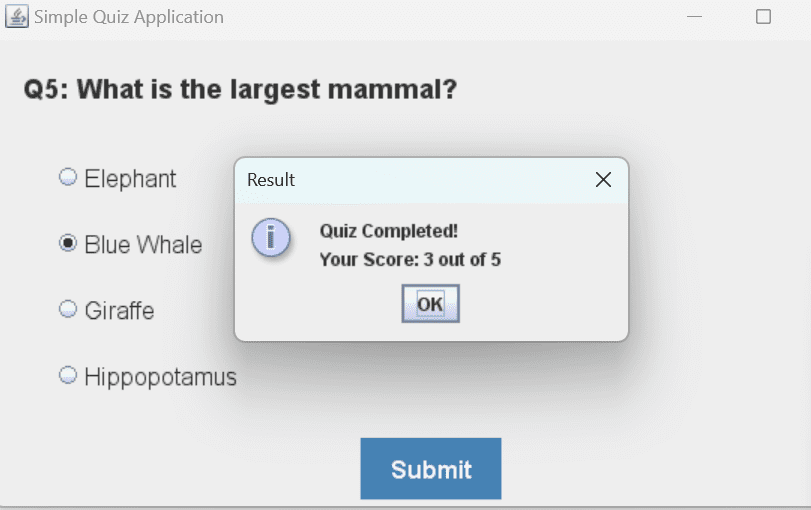Image resolution: width=811 pixels, height=510 pixels.
Task: Click the Hippopotamus option label text
Action: (160, 377)
